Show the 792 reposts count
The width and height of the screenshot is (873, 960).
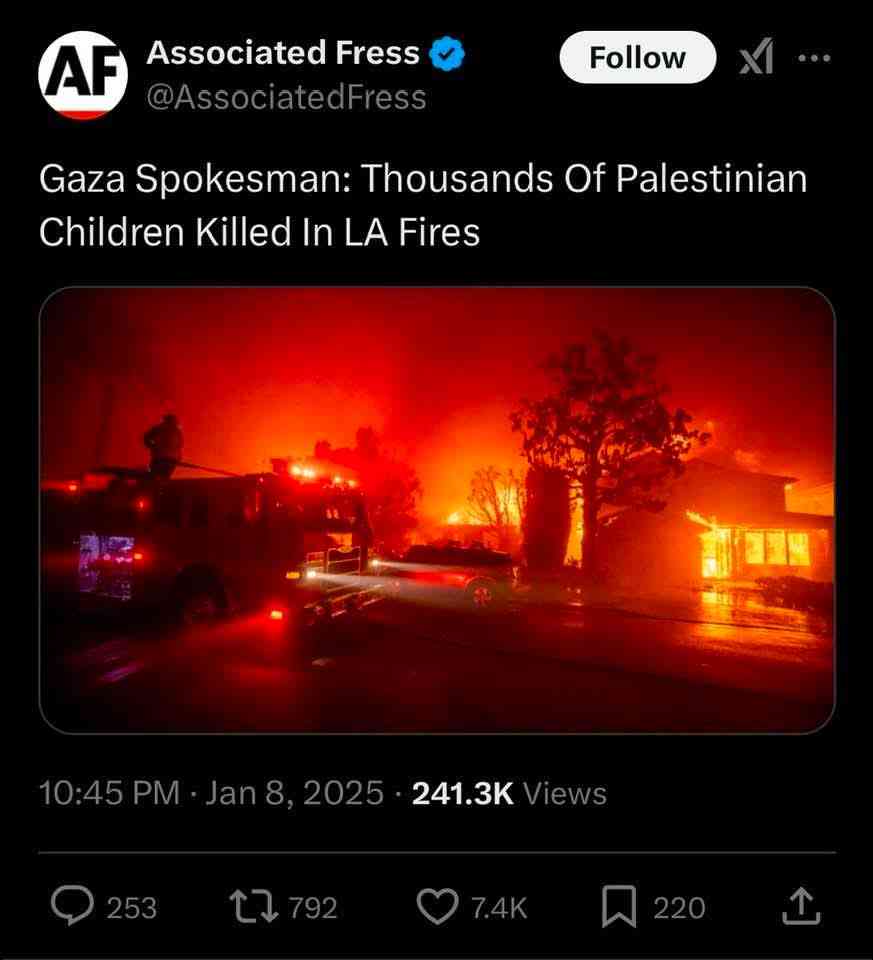click(x=313, y=907)
